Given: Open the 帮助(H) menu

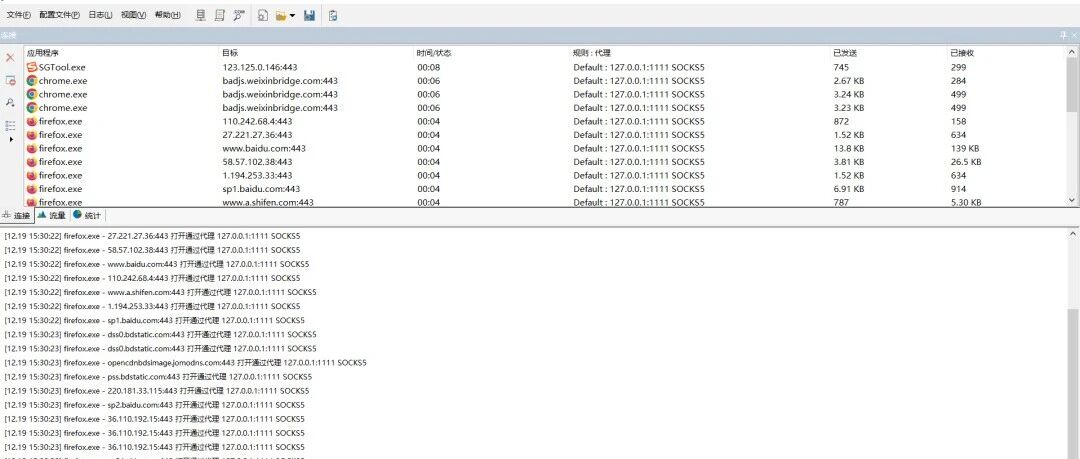Looking at the screenshot, I should coord(167,15).
